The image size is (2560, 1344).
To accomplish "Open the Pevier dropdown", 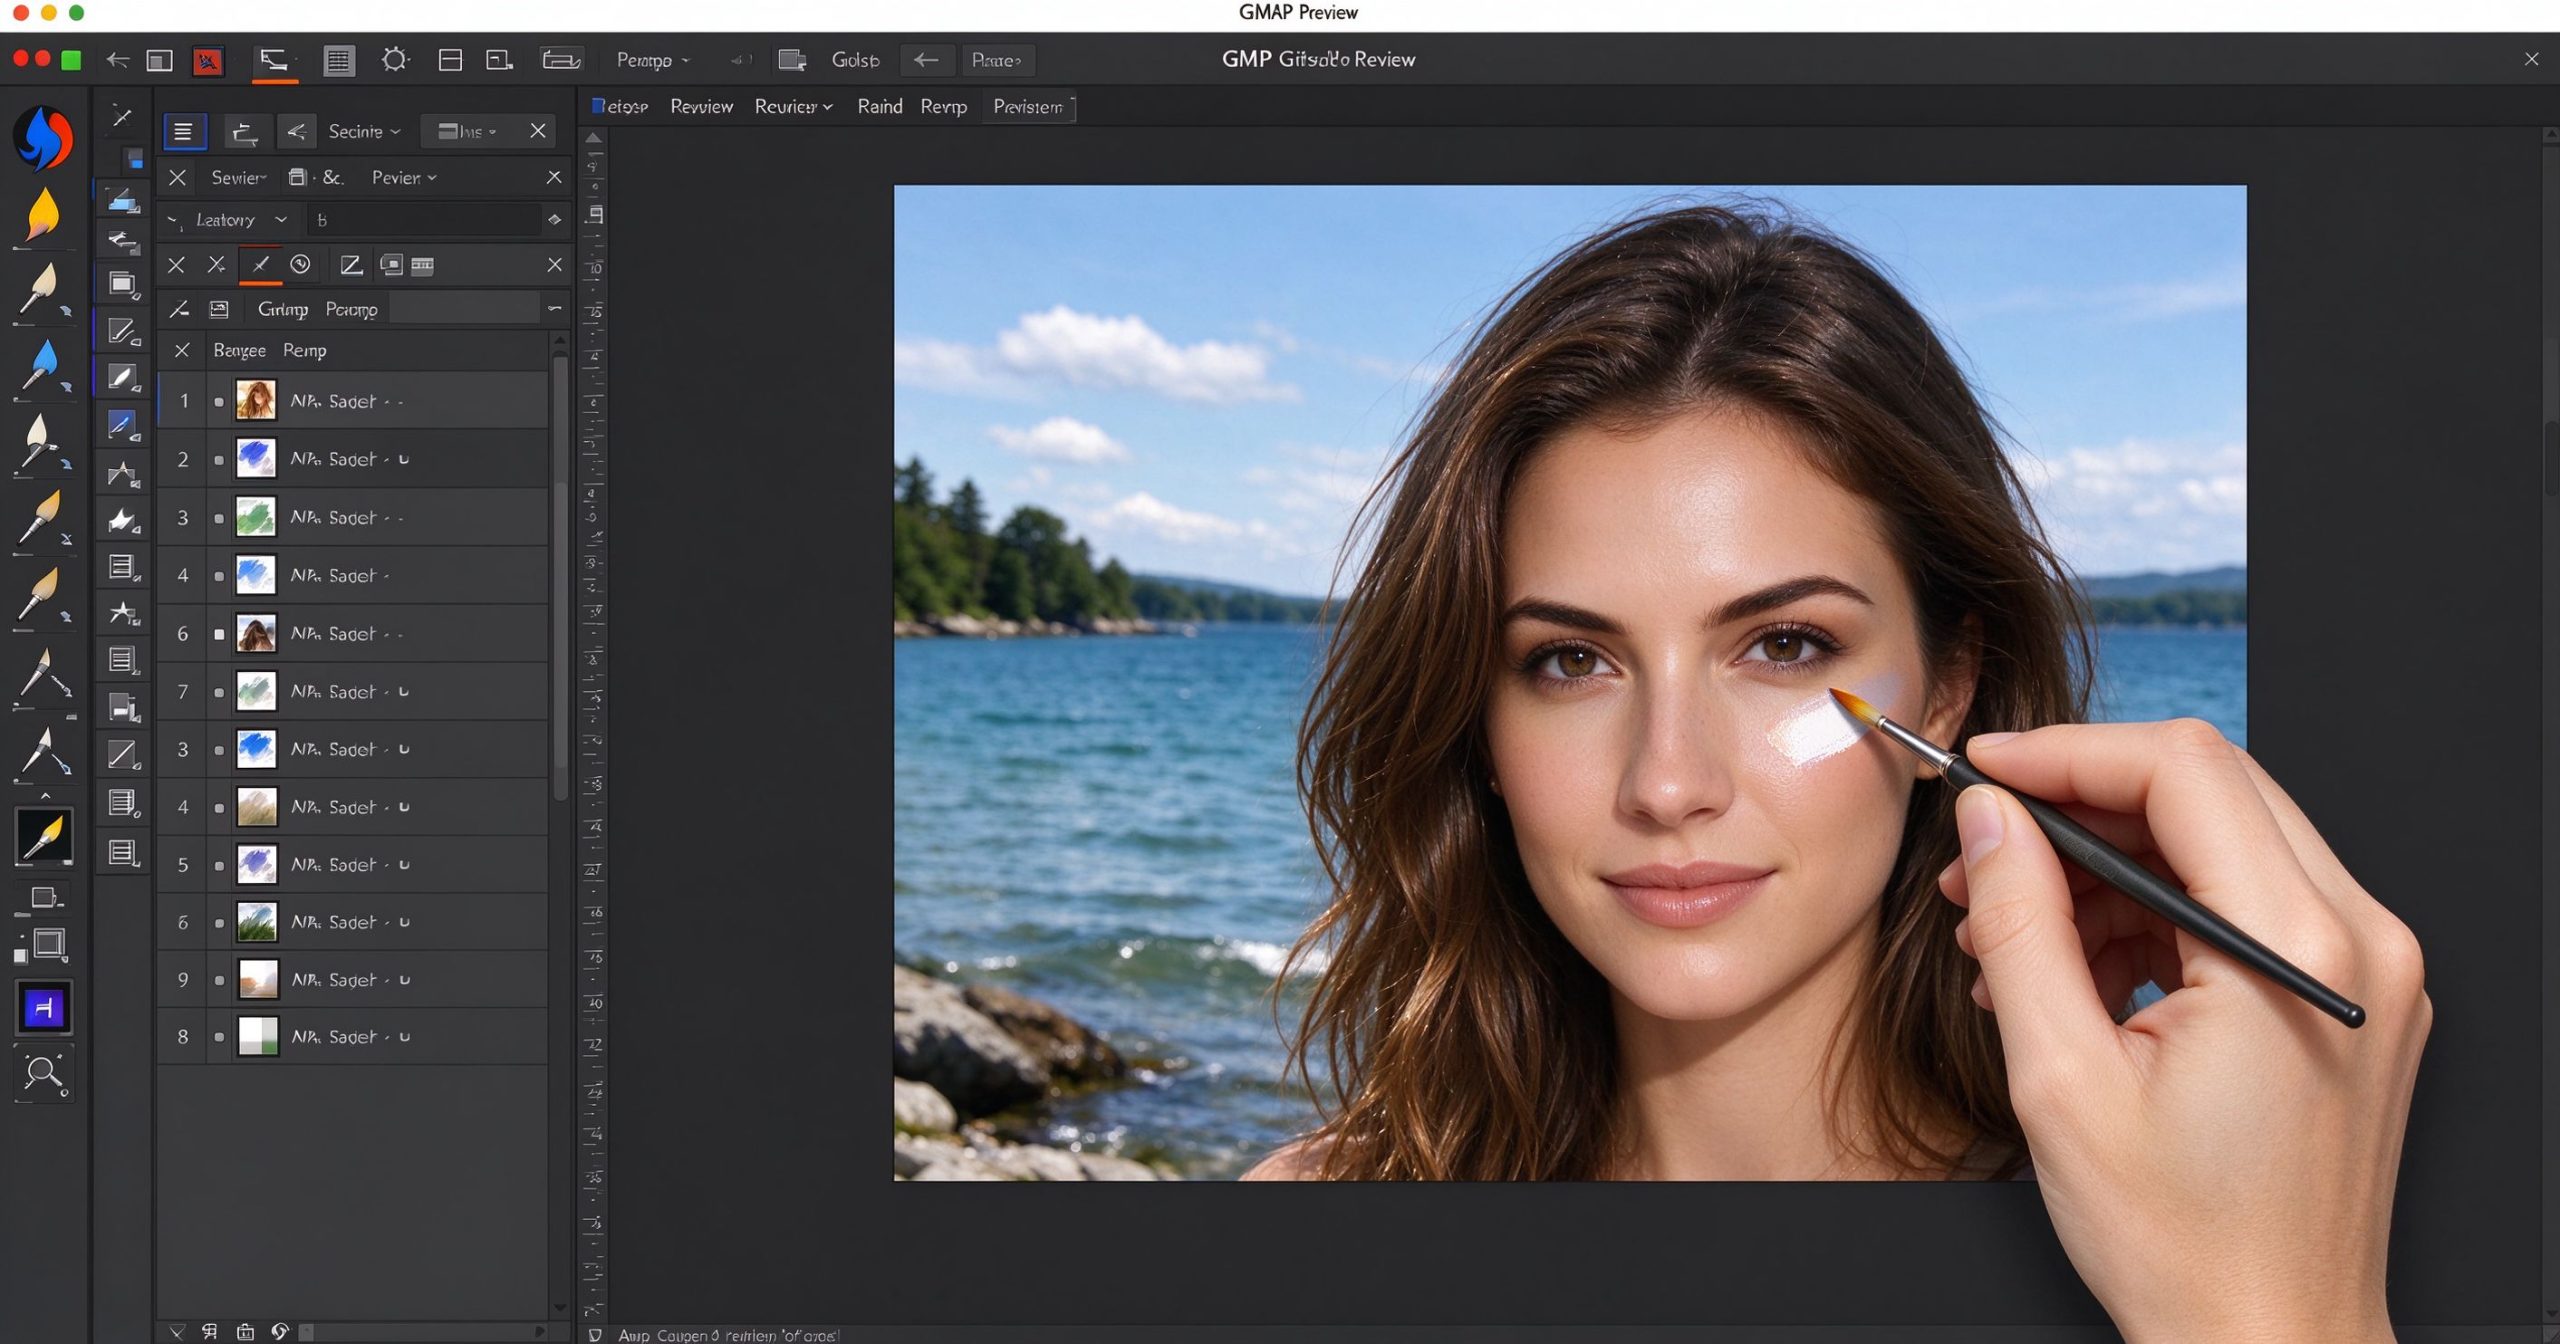I will pyautogui.click(x=404, y=177).
